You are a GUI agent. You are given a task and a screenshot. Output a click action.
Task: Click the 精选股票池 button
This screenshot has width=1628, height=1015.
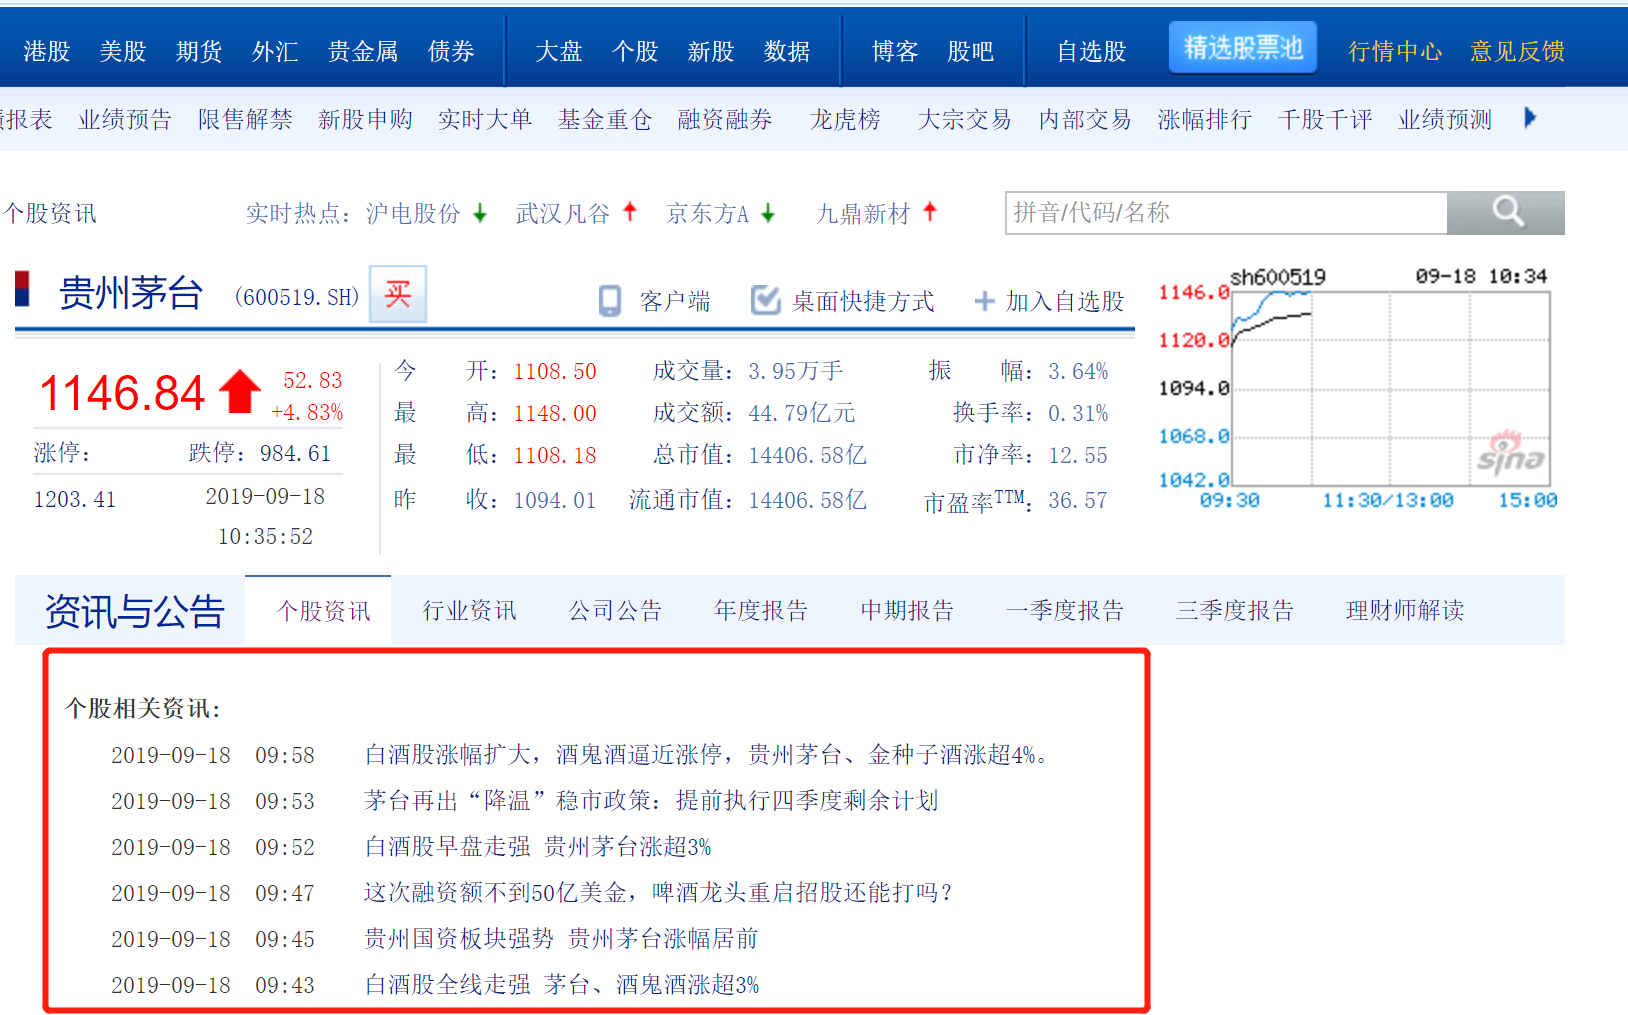[1243, 47]
